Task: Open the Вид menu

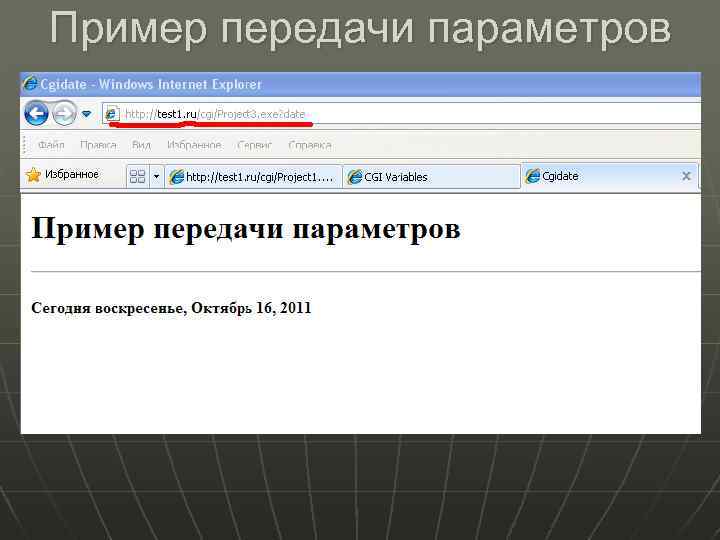Action: [x=141, y=145]
